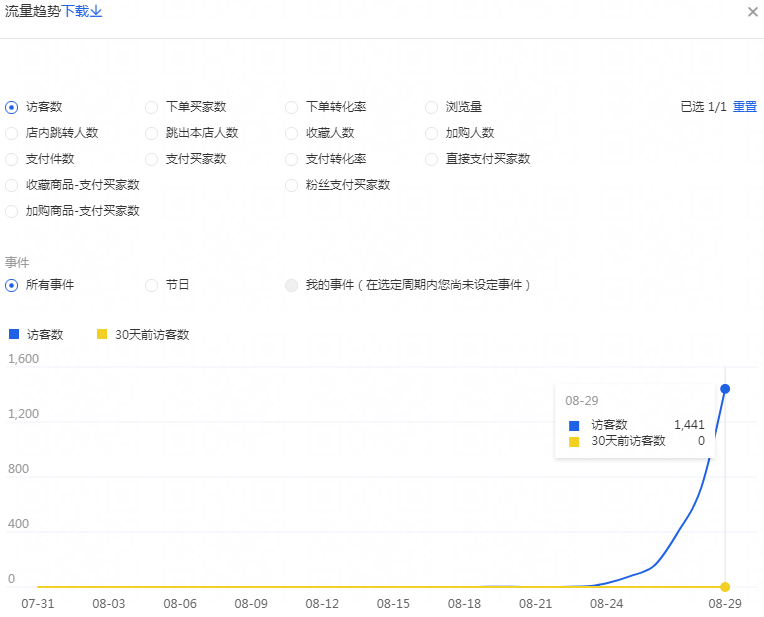Select the 粉丝支付买家数 radio button
This screenshot has width=764, height=617.
click(x=291, y=185)
